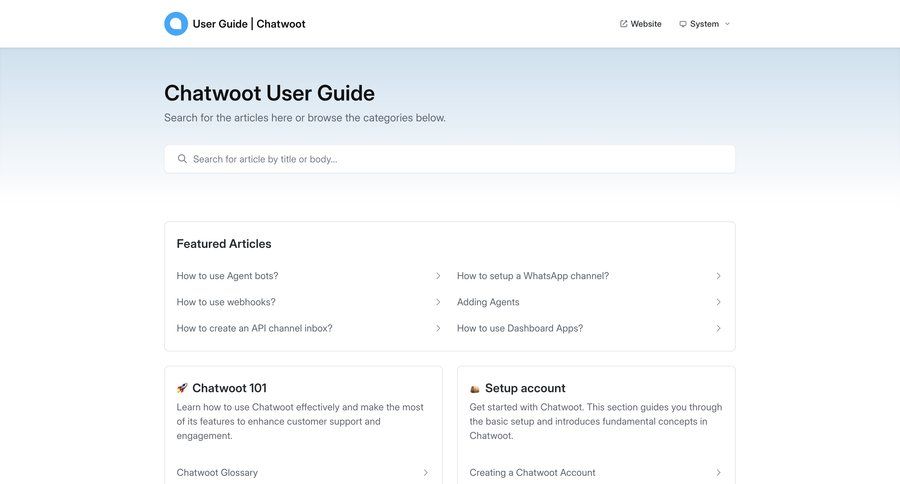
Task: Open 'How to setup a WhatsApp channel?'
Action: tap(533, 276)
